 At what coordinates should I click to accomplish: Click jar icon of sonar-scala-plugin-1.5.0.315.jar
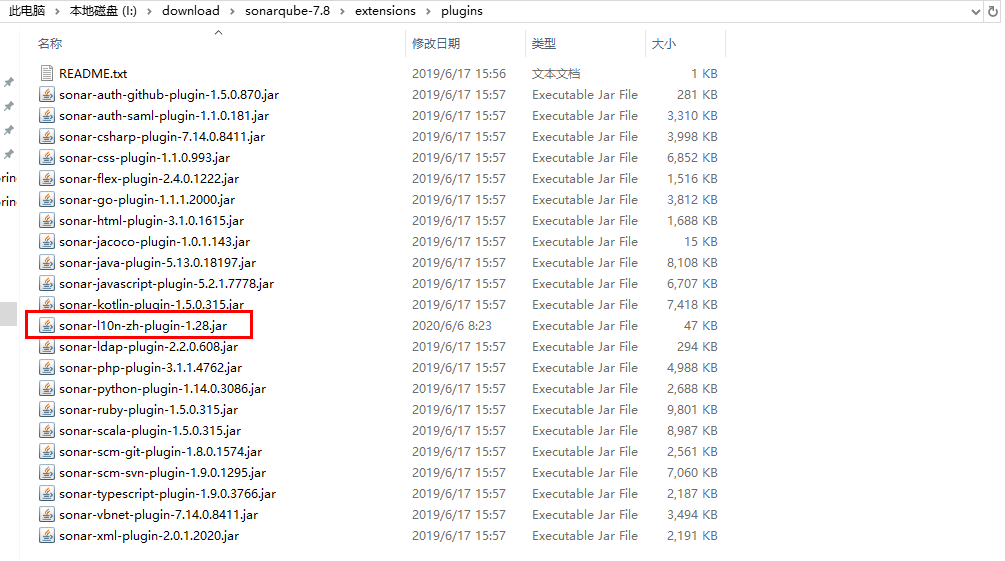point(47,431)
